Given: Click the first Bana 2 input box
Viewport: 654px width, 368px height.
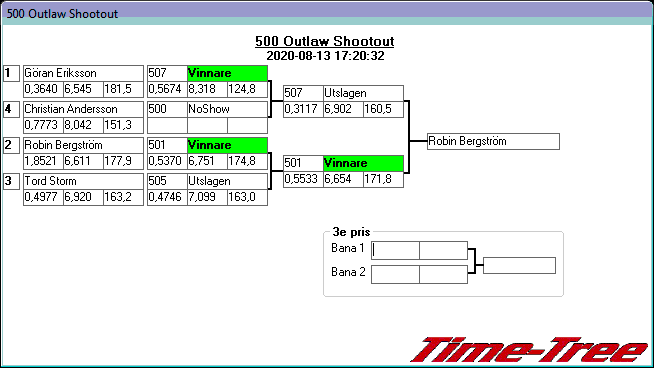Looking at the screenshot, I should click(x=395, y=275).
